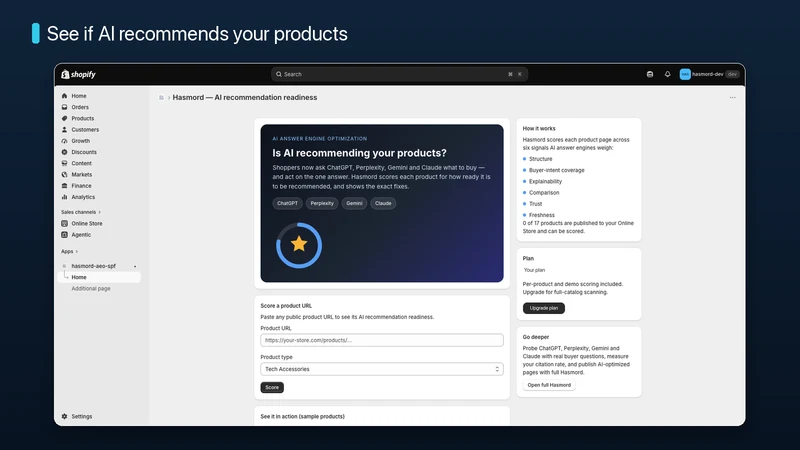Click the Hasmord AI recommendation readiness title

click(245, 97)
